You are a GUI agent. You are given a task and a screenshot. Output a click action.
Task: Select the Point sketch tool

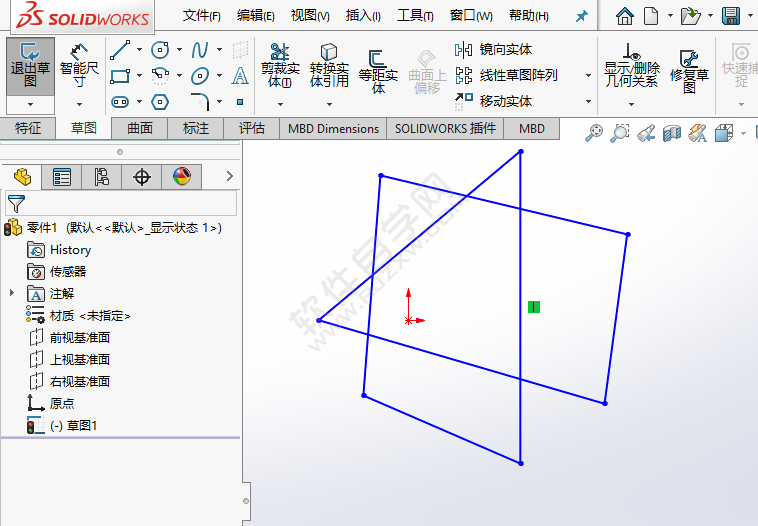(x=240, y=102)
